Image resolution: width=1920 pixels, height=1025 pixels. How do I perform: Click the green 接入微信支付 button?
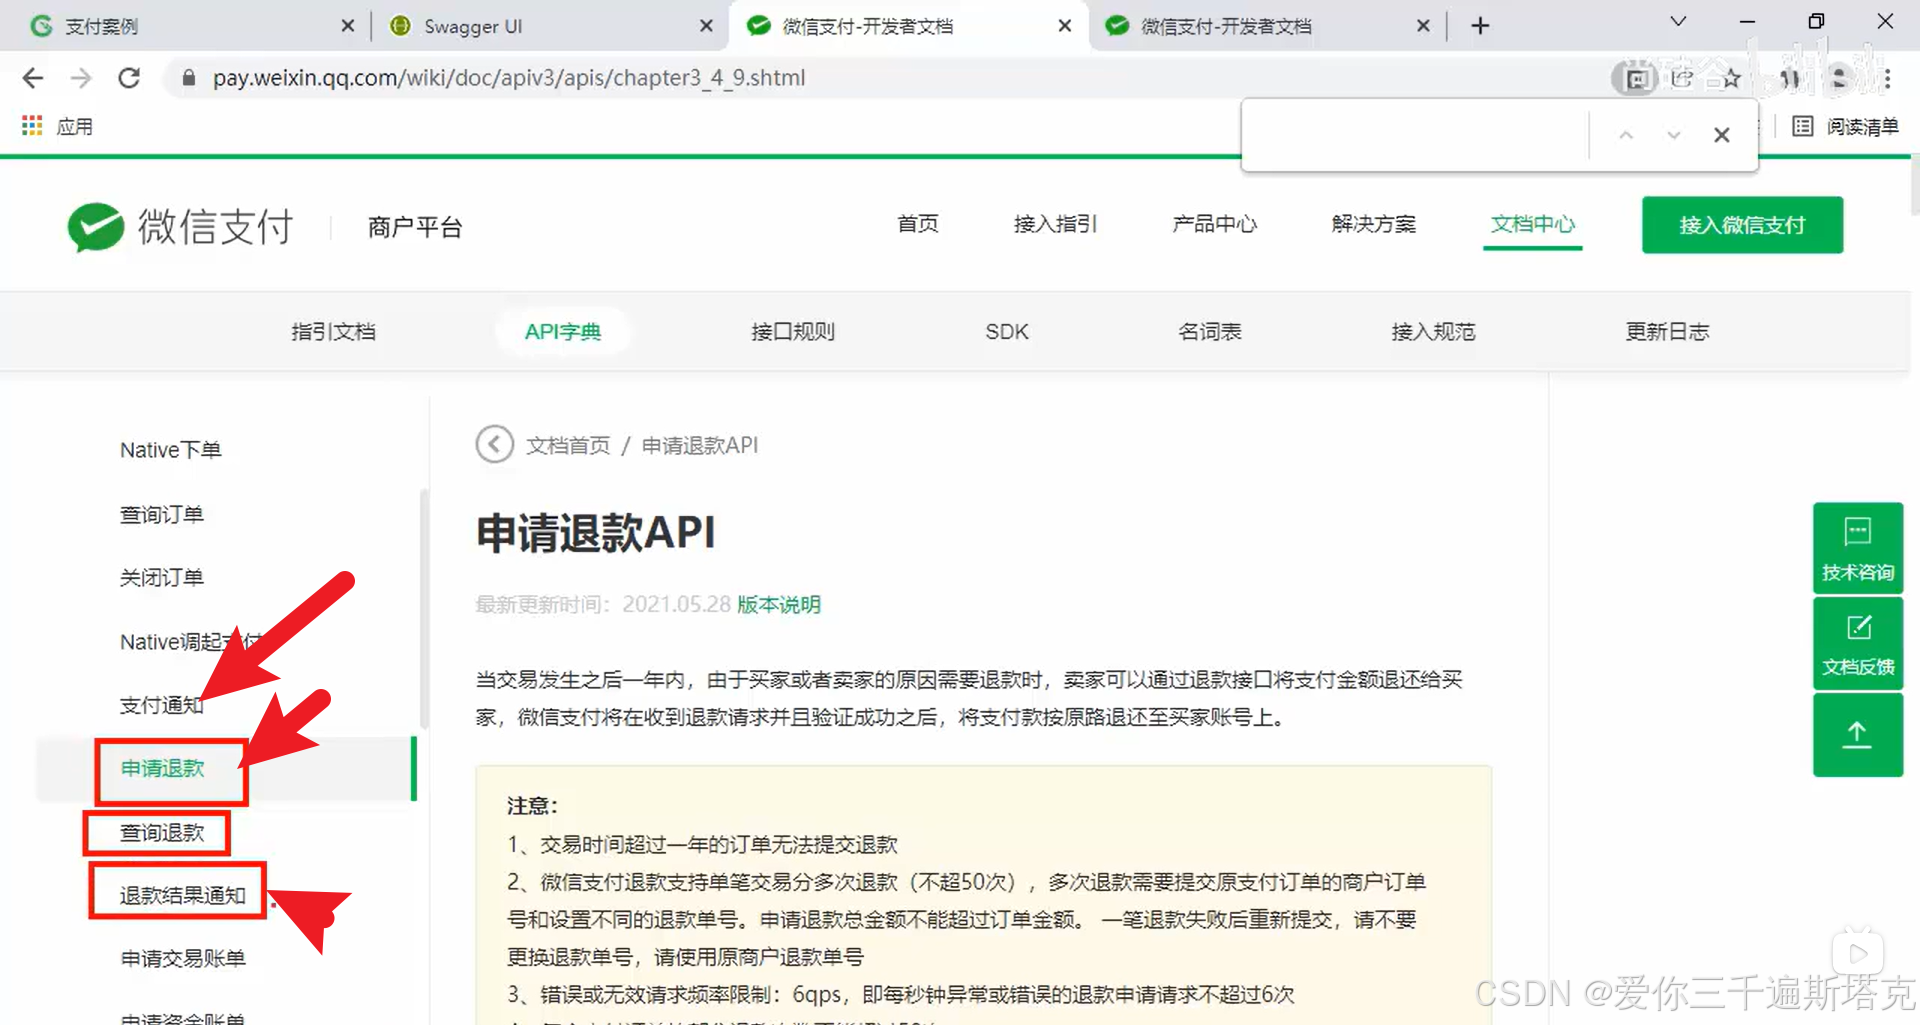[x=1742, y=225]
